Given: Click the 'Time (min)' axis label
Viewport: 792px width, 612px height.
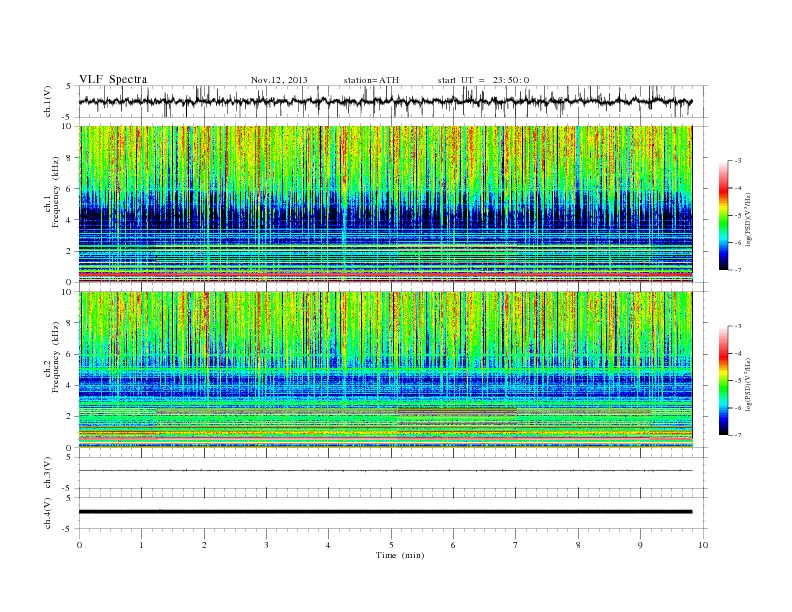Looking at the screenshot, I should pos(400,555).
